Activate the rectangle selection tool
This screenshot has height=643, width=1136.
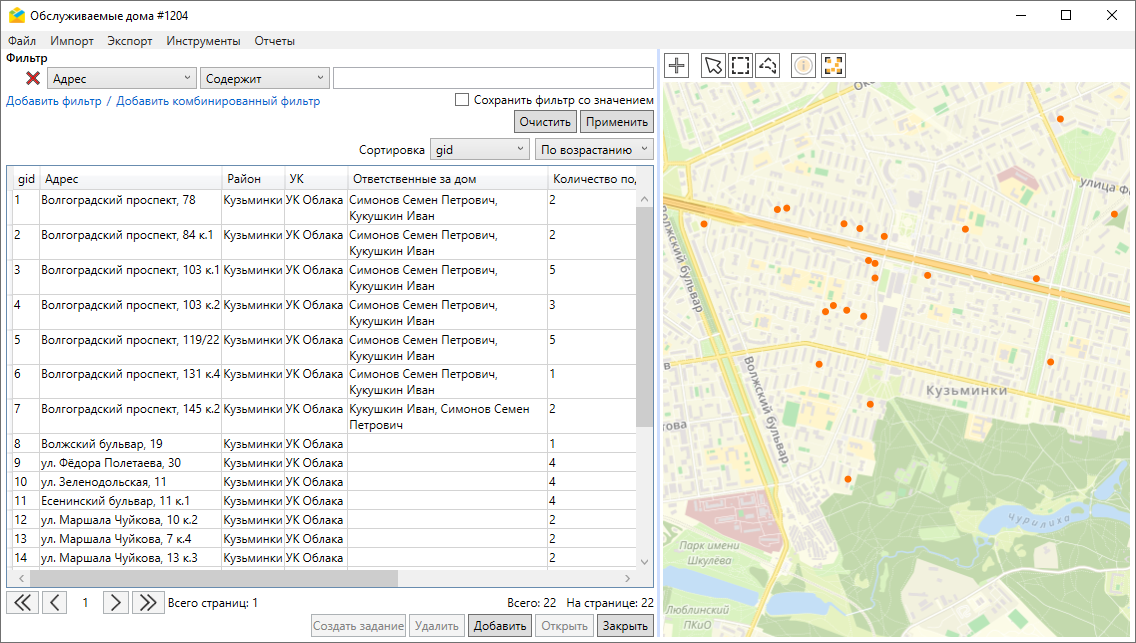coord(740,66)
